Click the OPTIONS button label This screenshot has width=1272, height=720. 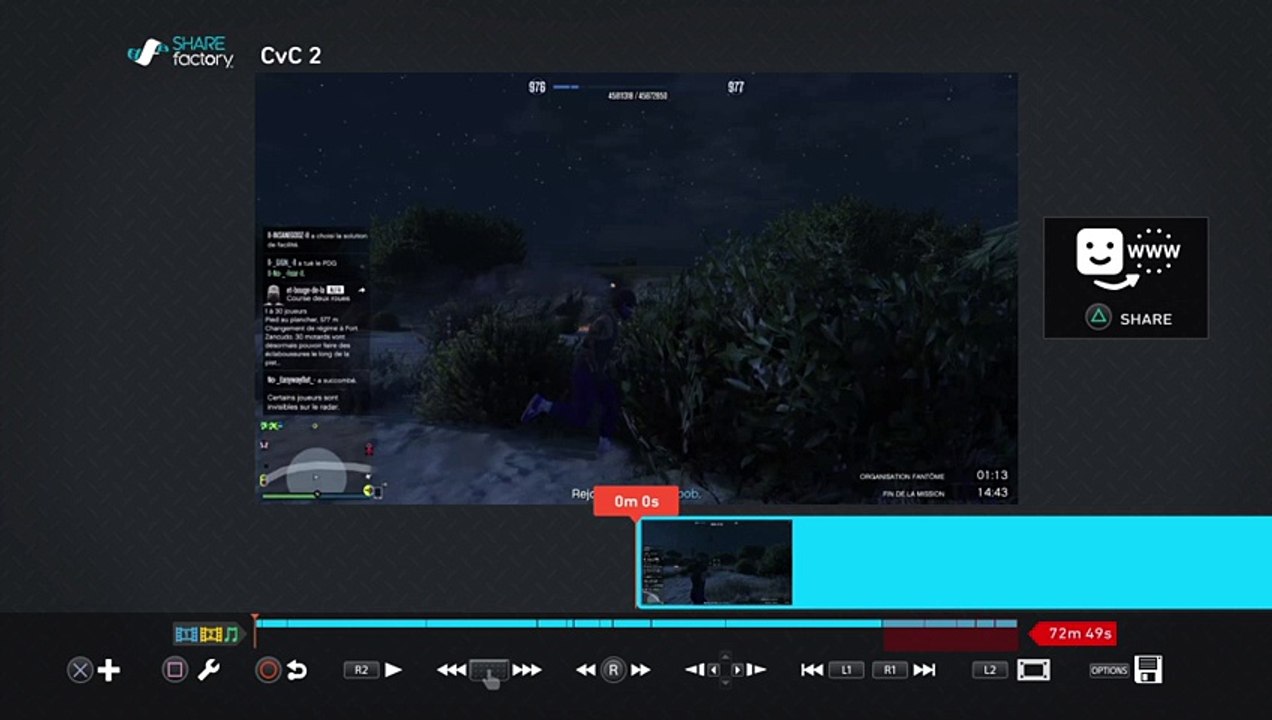[1109, 670]
